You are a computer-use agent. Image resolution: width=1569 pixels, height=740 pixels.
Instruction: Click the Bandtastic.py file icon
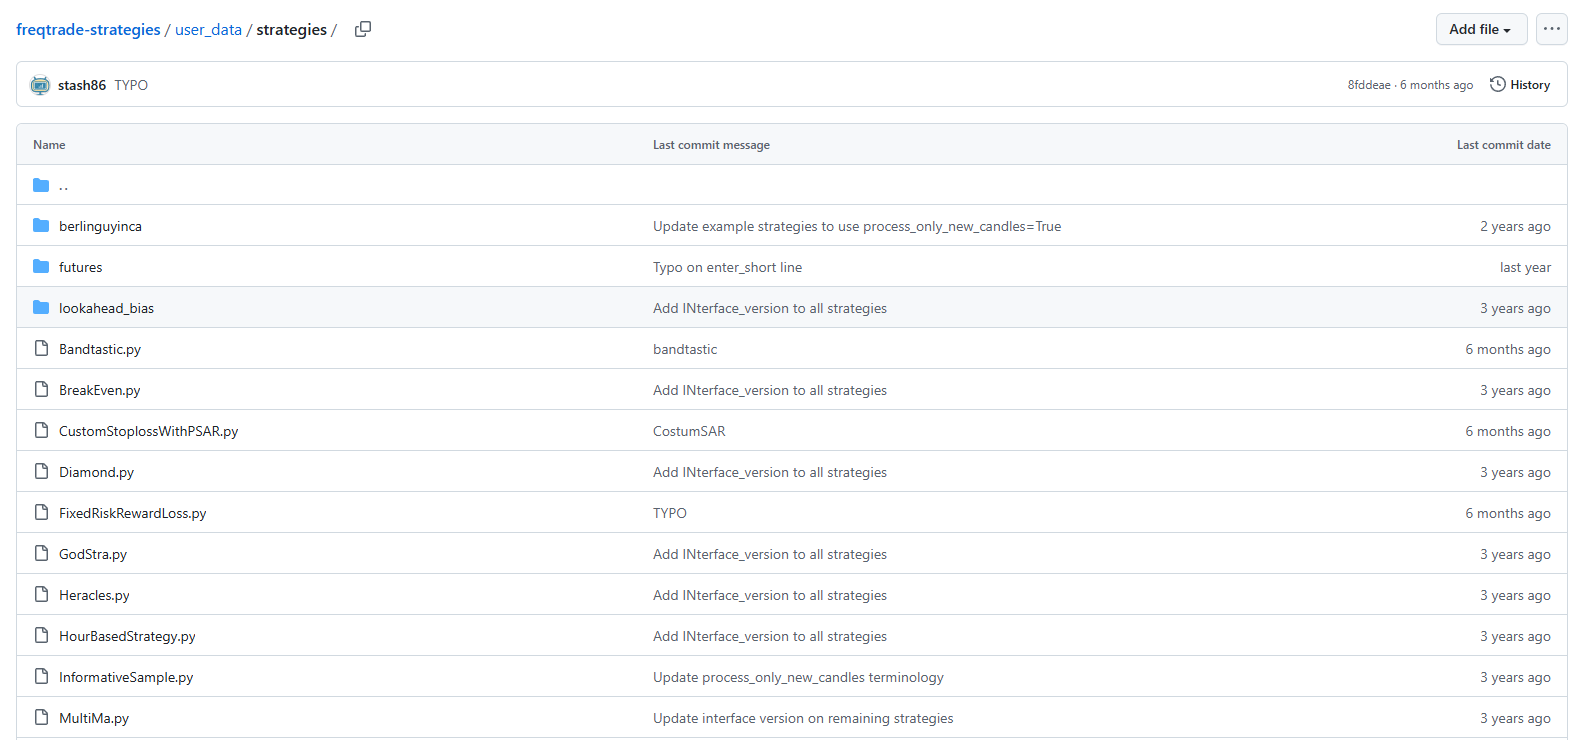(41, 349)
